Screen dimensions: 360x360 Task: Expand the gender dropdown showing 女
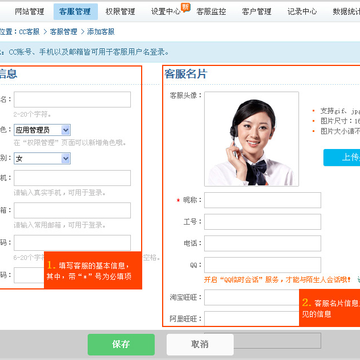42,159
